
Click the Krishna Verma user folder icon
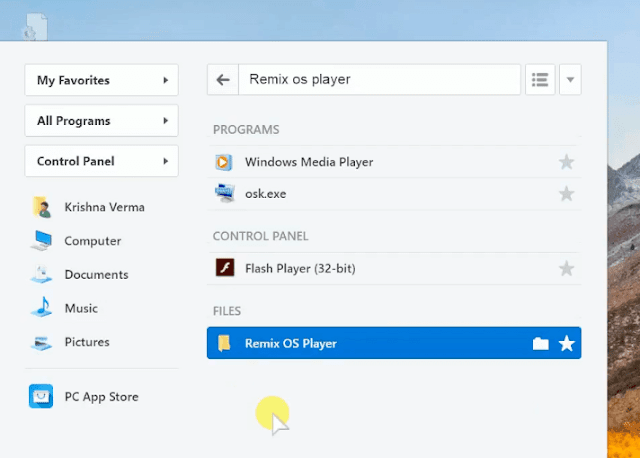(42, 207)
